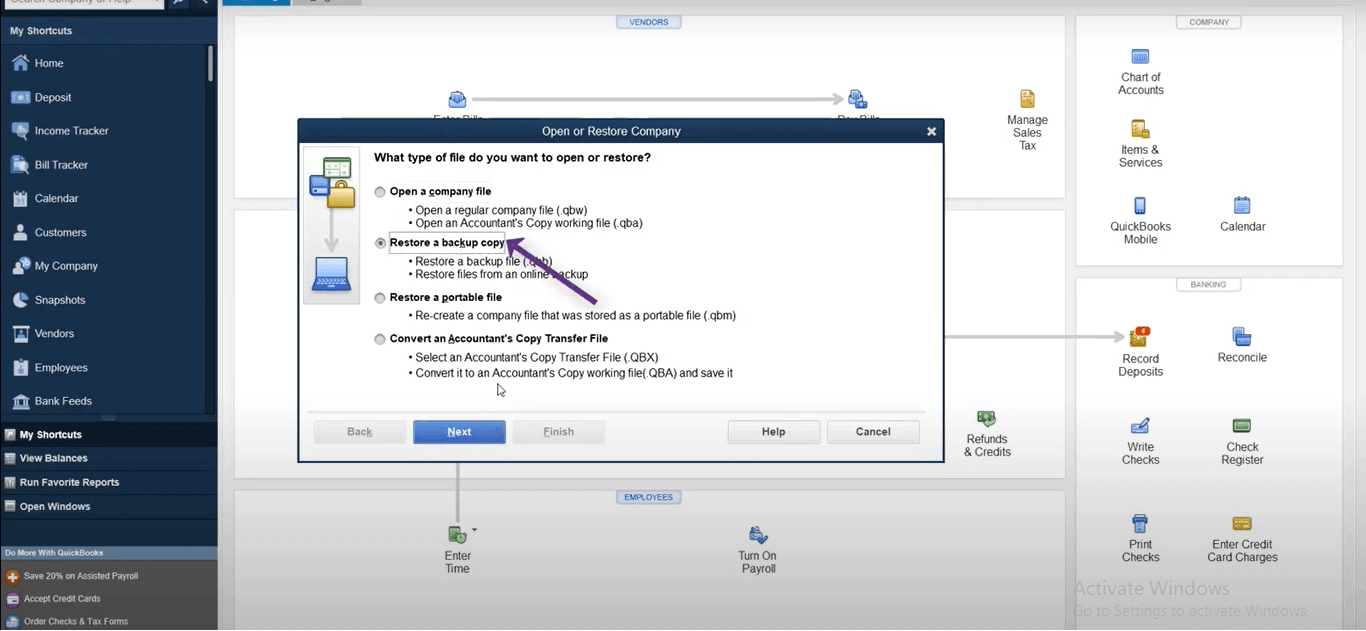Click the COMPANY section label
Viewport: 1366px width, 631px height.
1209,22
